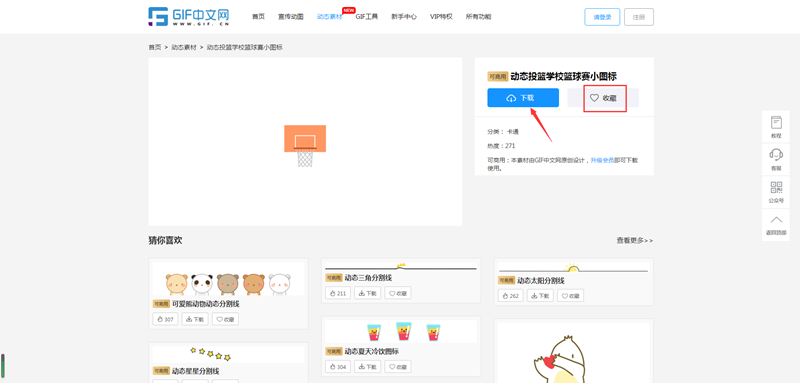
Task: Open the 动态夏天冷饮图标 title
Action: point(371,351)
